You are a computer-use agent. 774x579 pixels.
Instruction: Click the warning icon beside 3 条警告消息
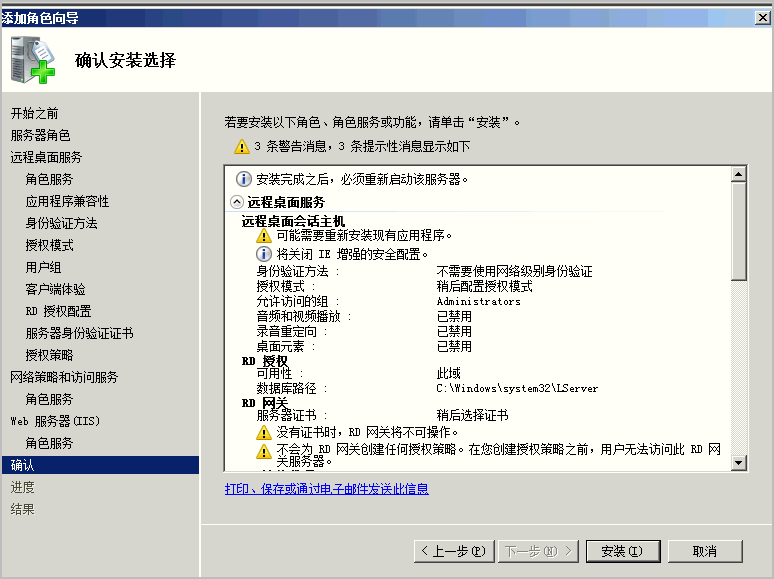[x=241, y=147]
